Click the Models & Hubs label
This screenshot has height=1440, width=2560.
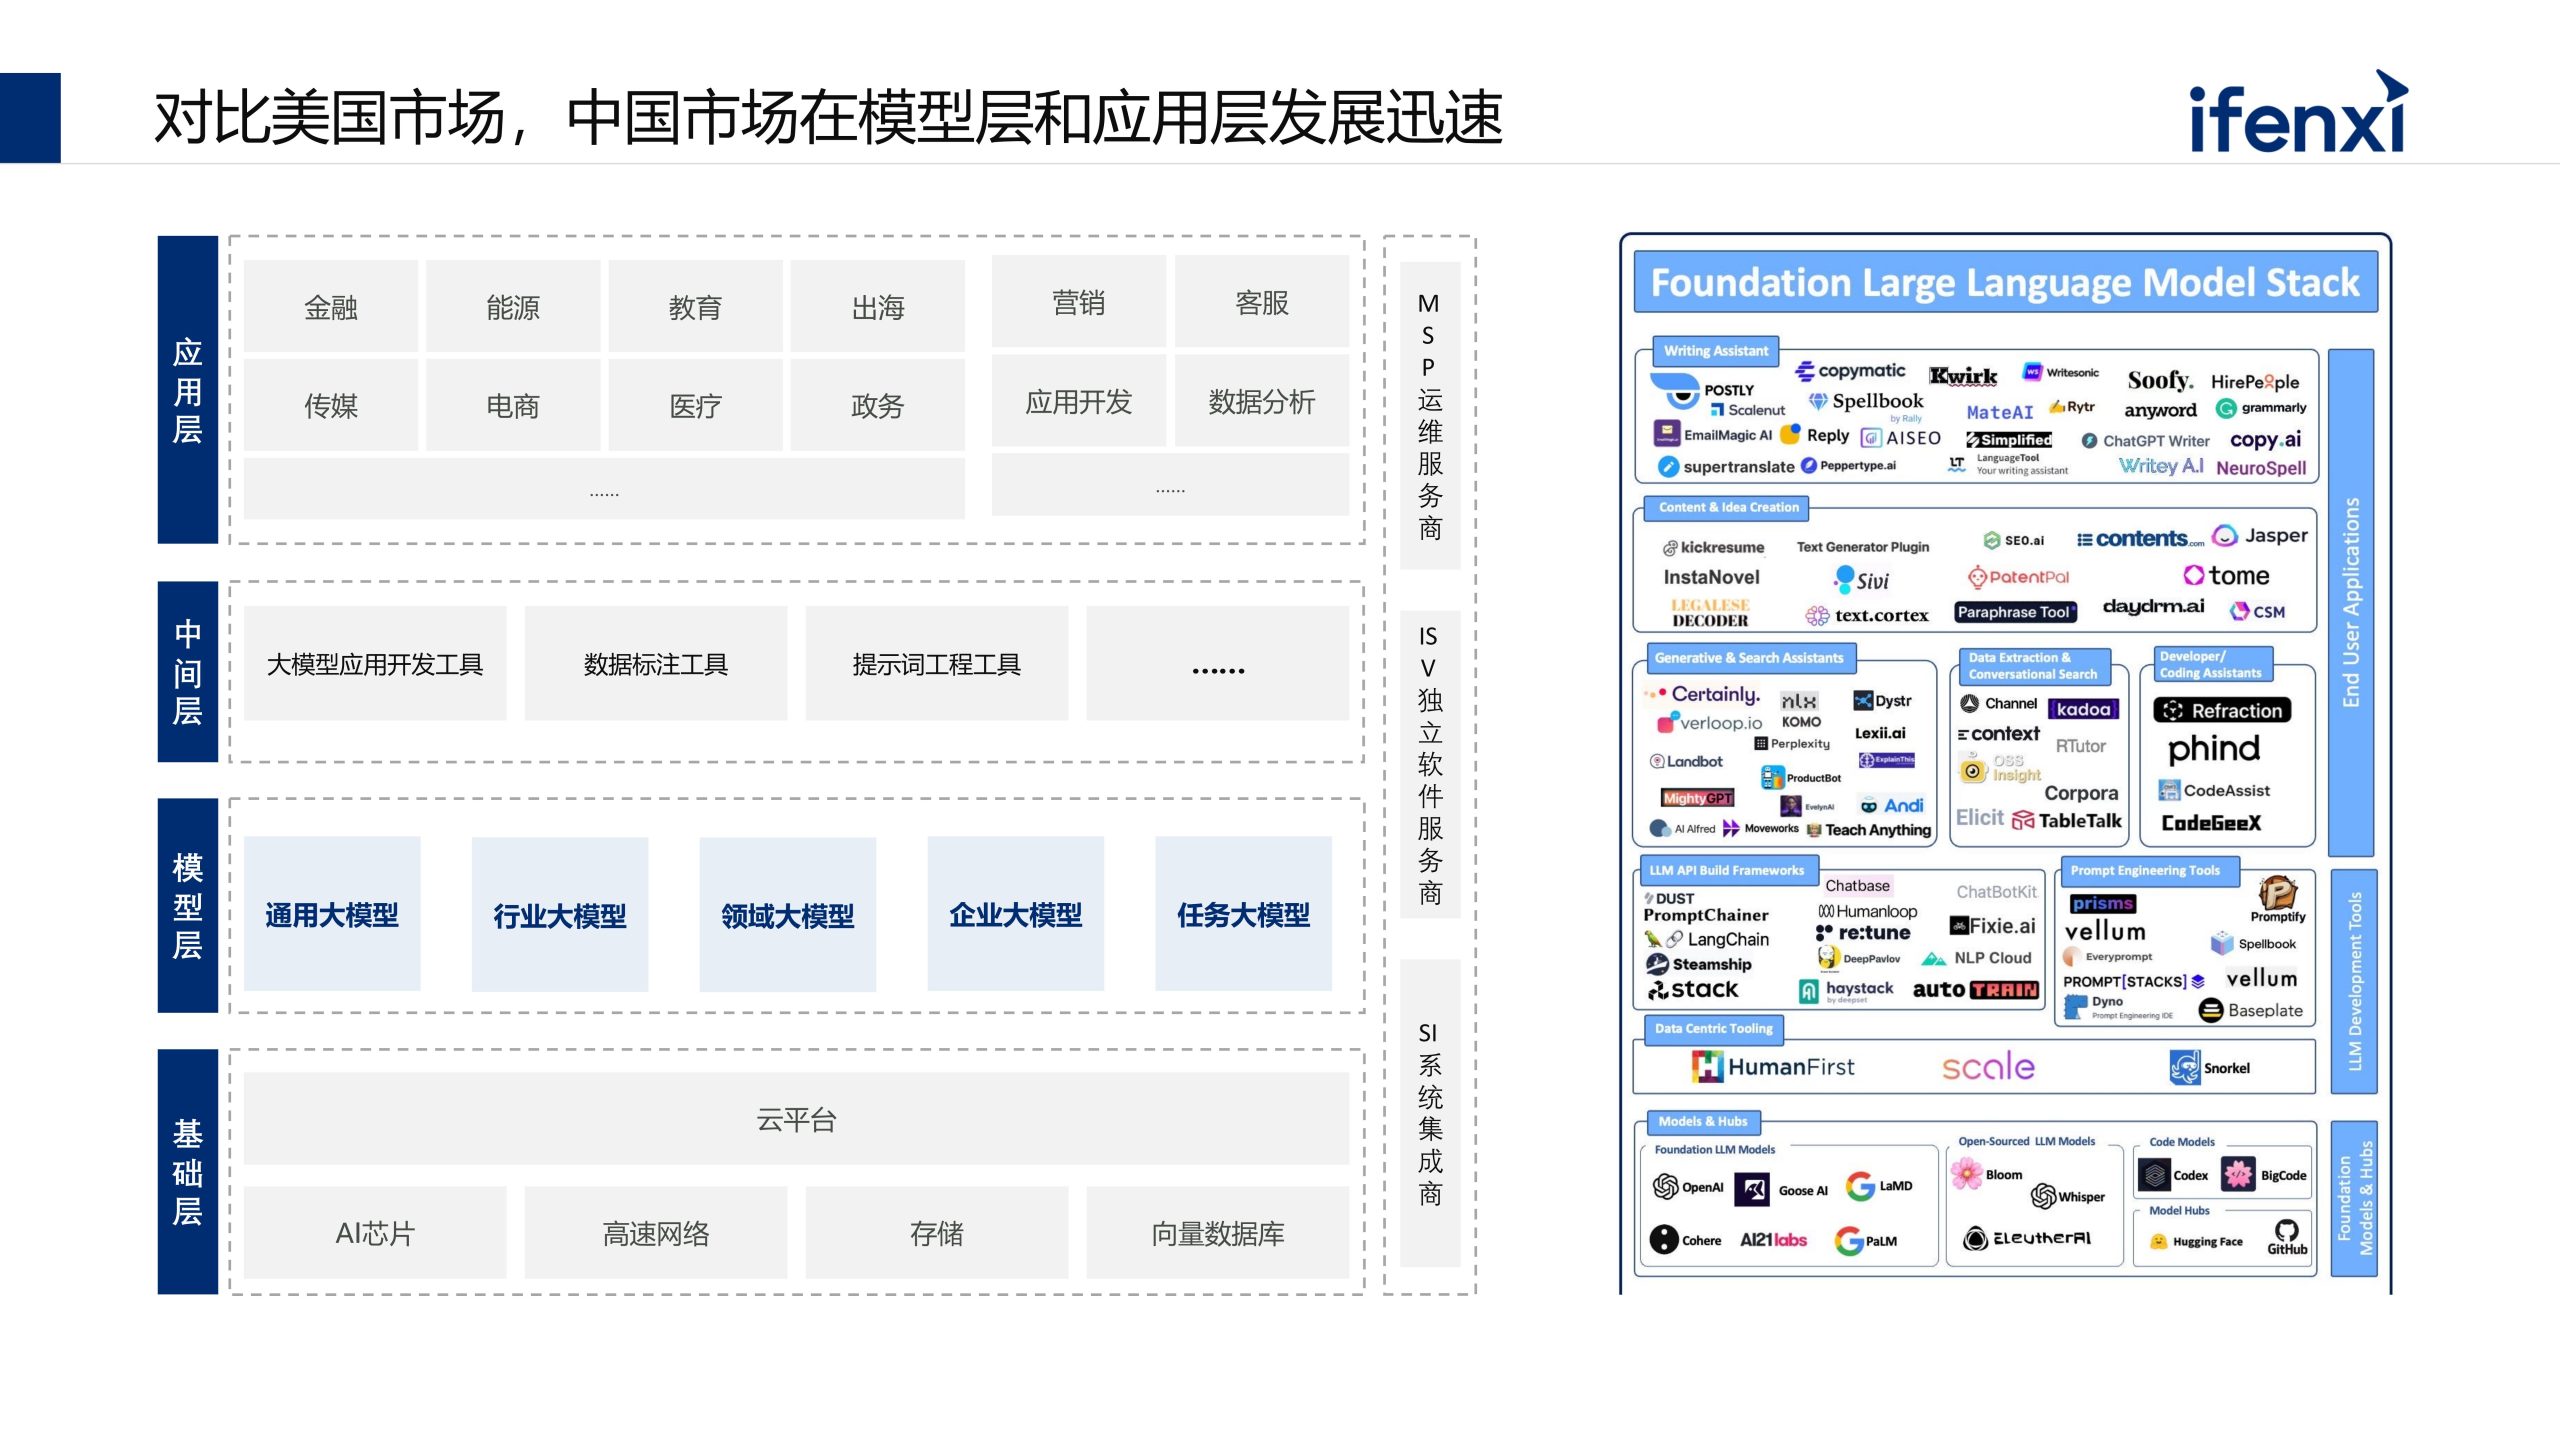click(1703, 1121)
